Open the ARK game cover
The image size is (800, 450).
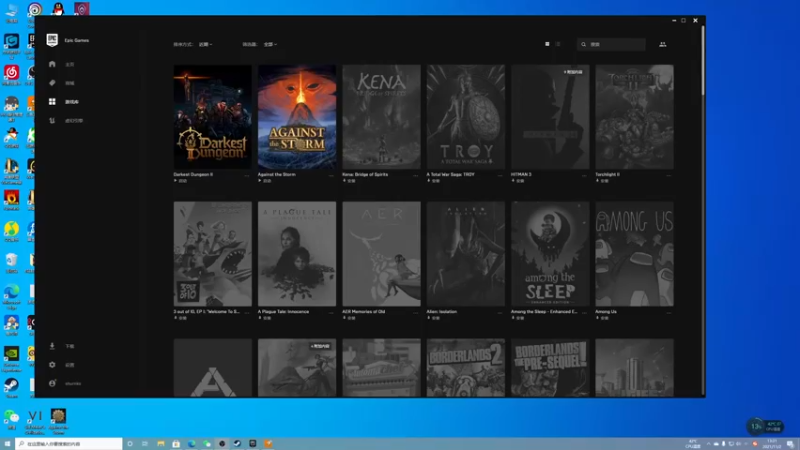point(213,368)
